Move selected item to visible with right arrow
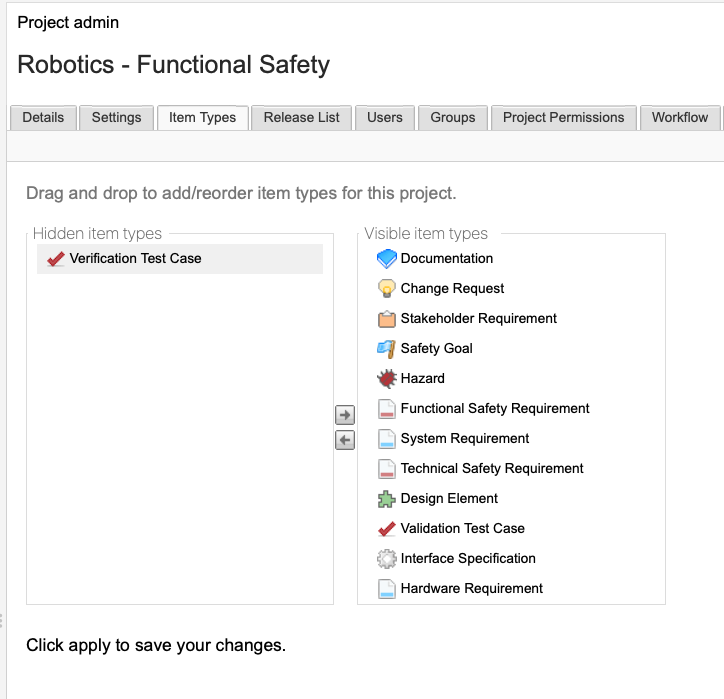Screen dimensions: 724x699 pyautogui.click(x=345, y=415)
